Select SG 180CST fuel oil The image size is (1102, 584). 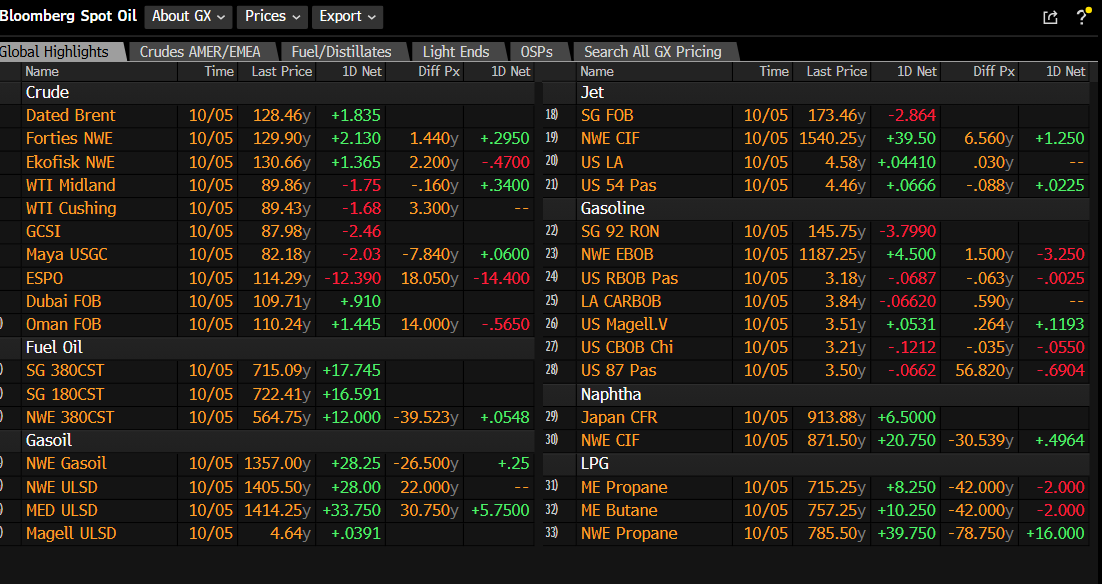coord(267,394)
